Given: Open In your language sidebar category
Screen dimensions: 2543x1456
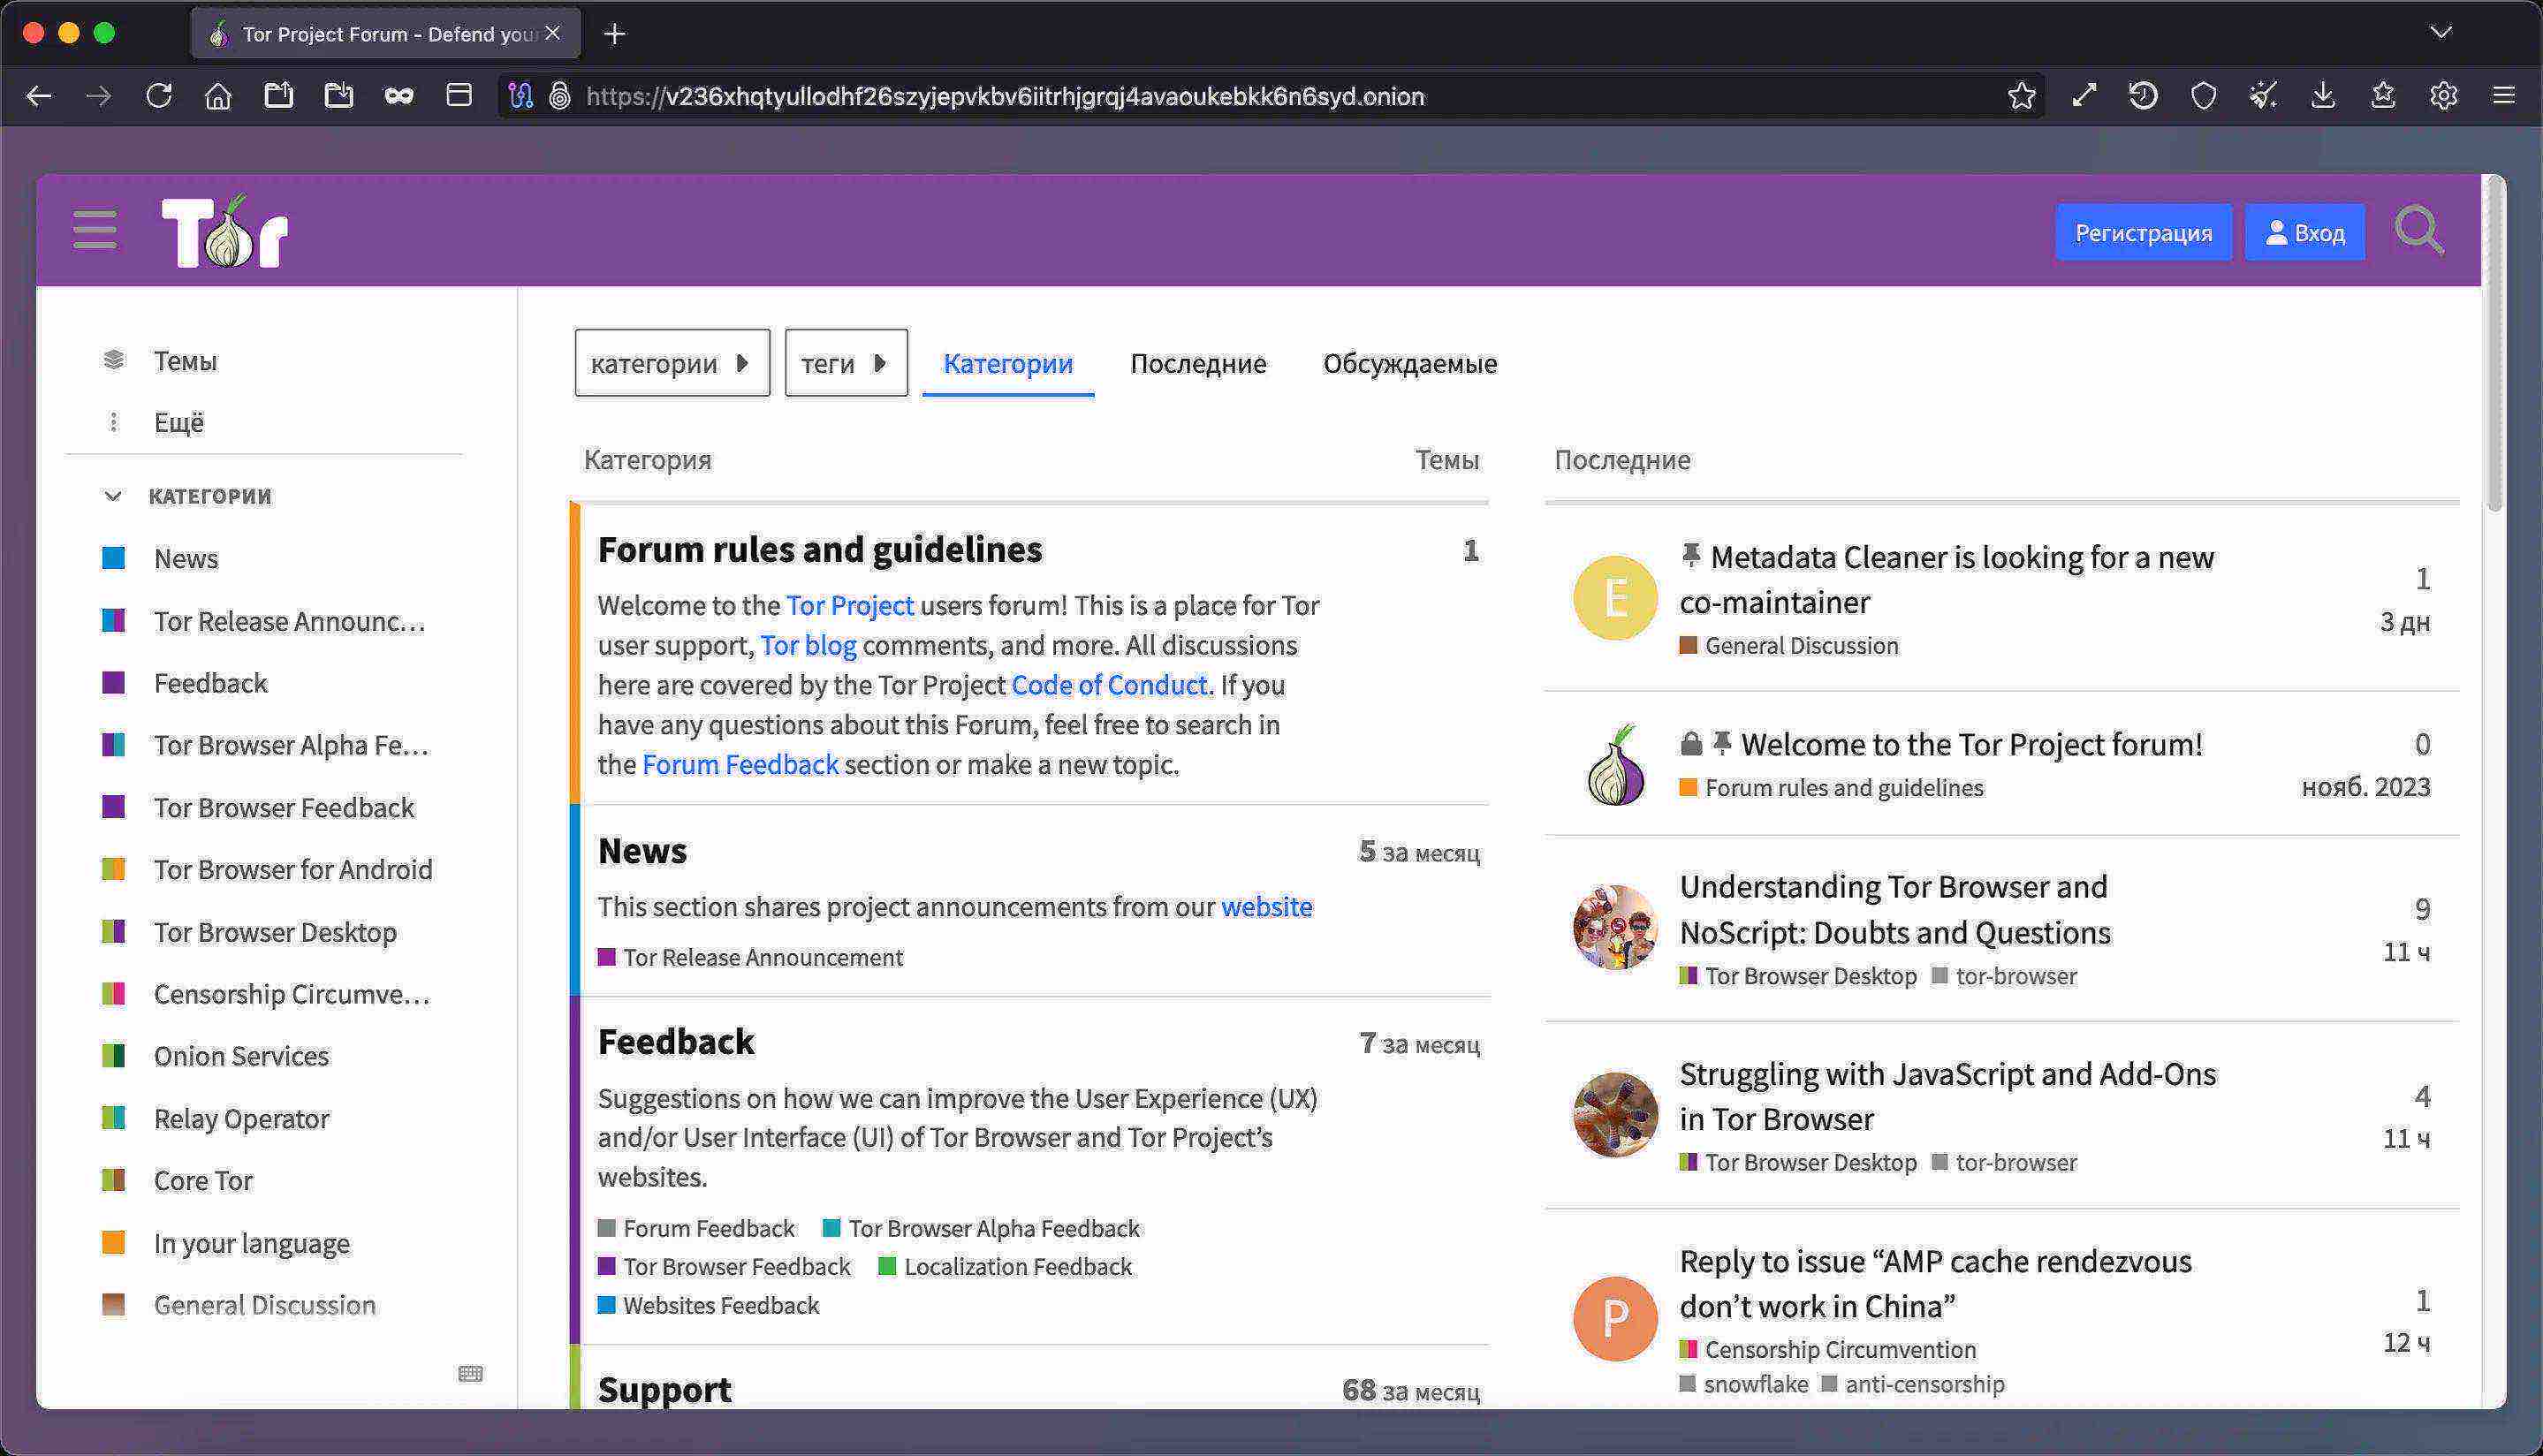Looking at the screenshot, I should coord(251,1243).
